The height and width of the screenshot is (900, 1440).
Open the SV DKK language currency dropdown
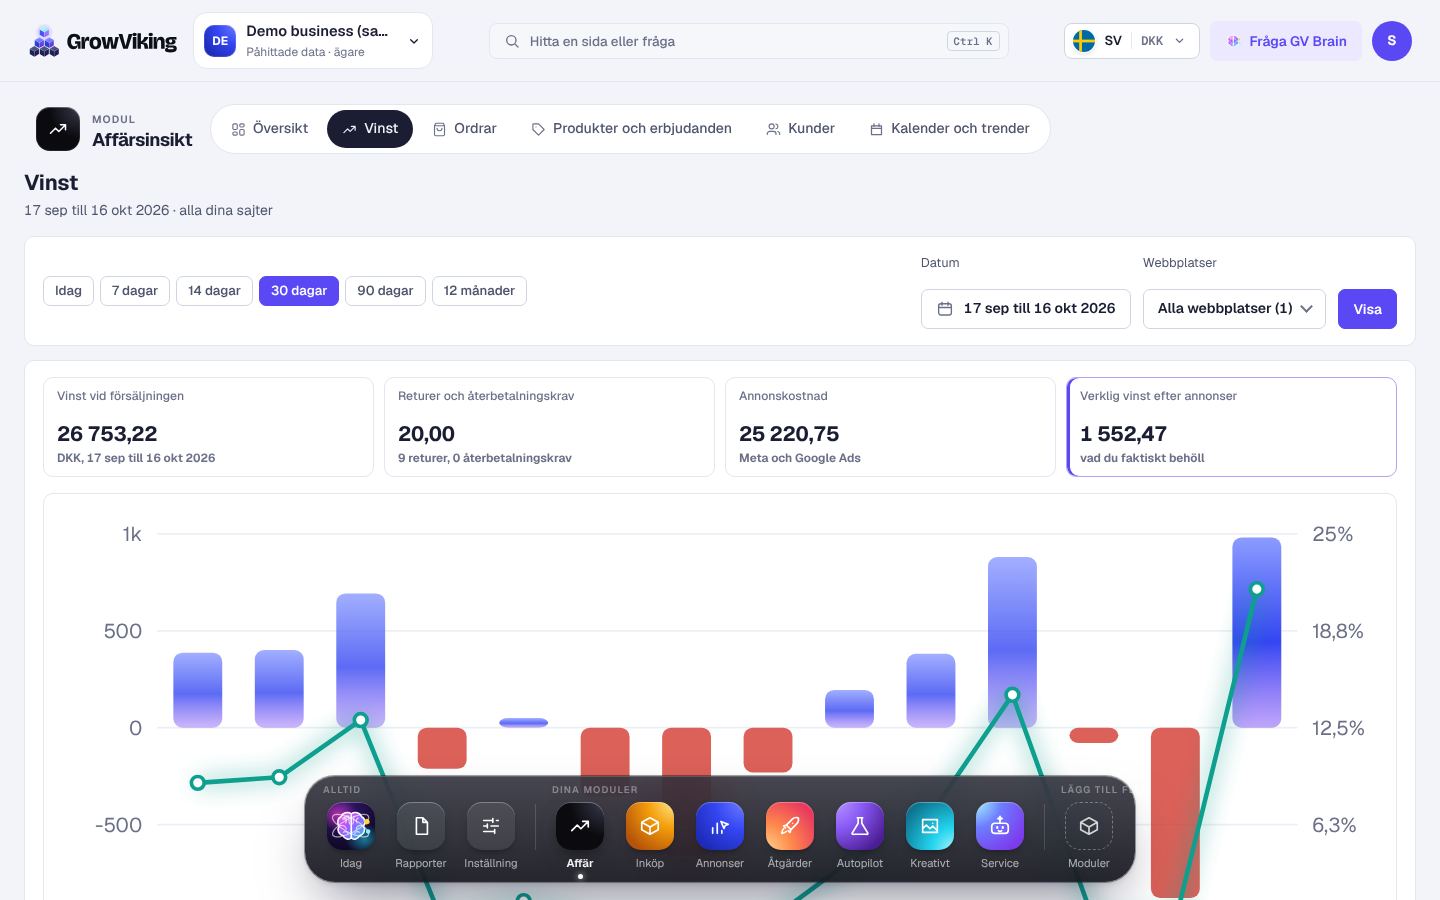(x=1131, y=41)
